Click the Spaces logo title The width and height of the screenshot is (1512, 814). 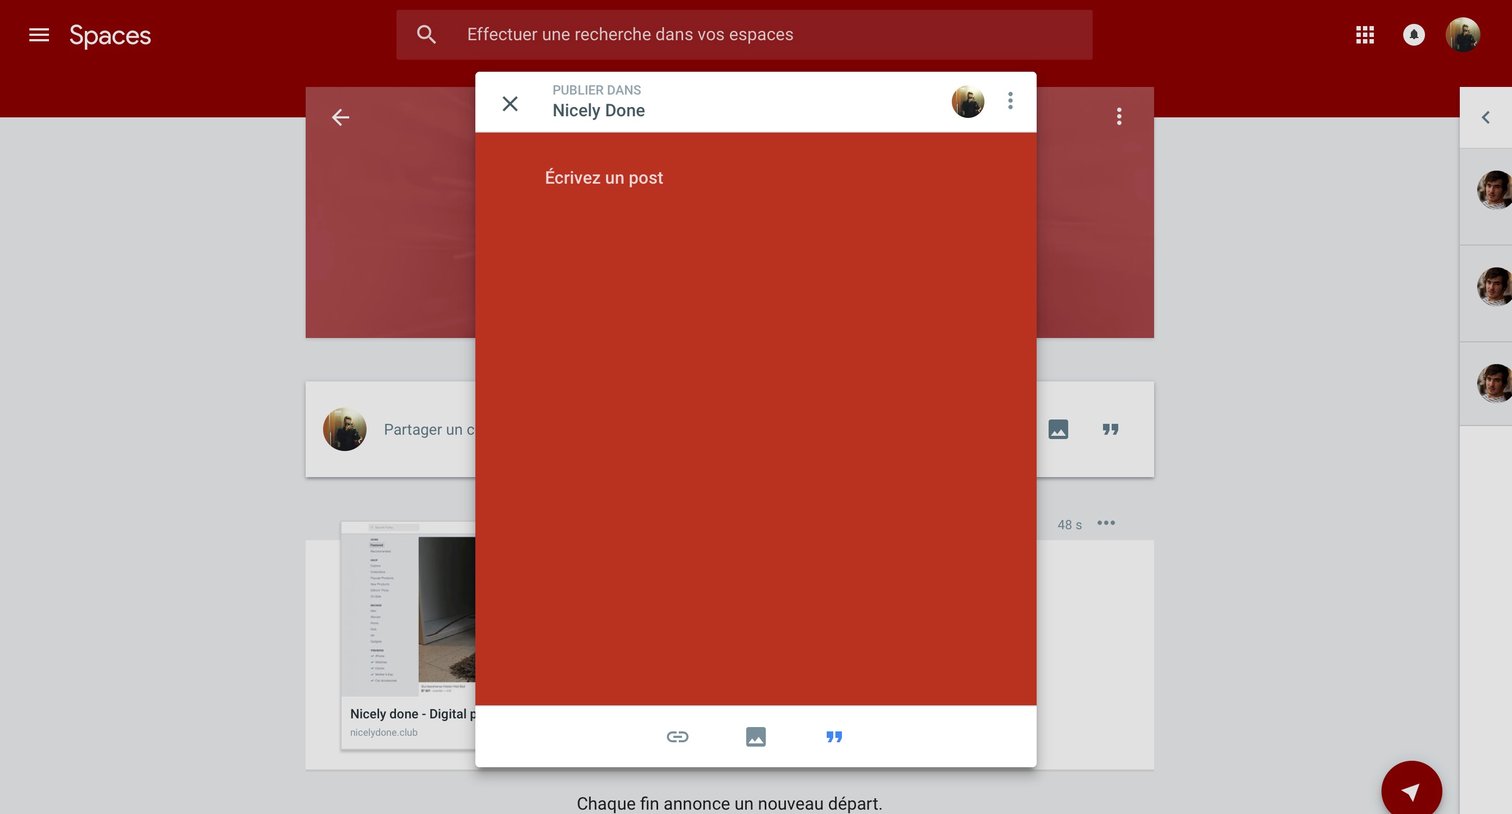[110, 36]
